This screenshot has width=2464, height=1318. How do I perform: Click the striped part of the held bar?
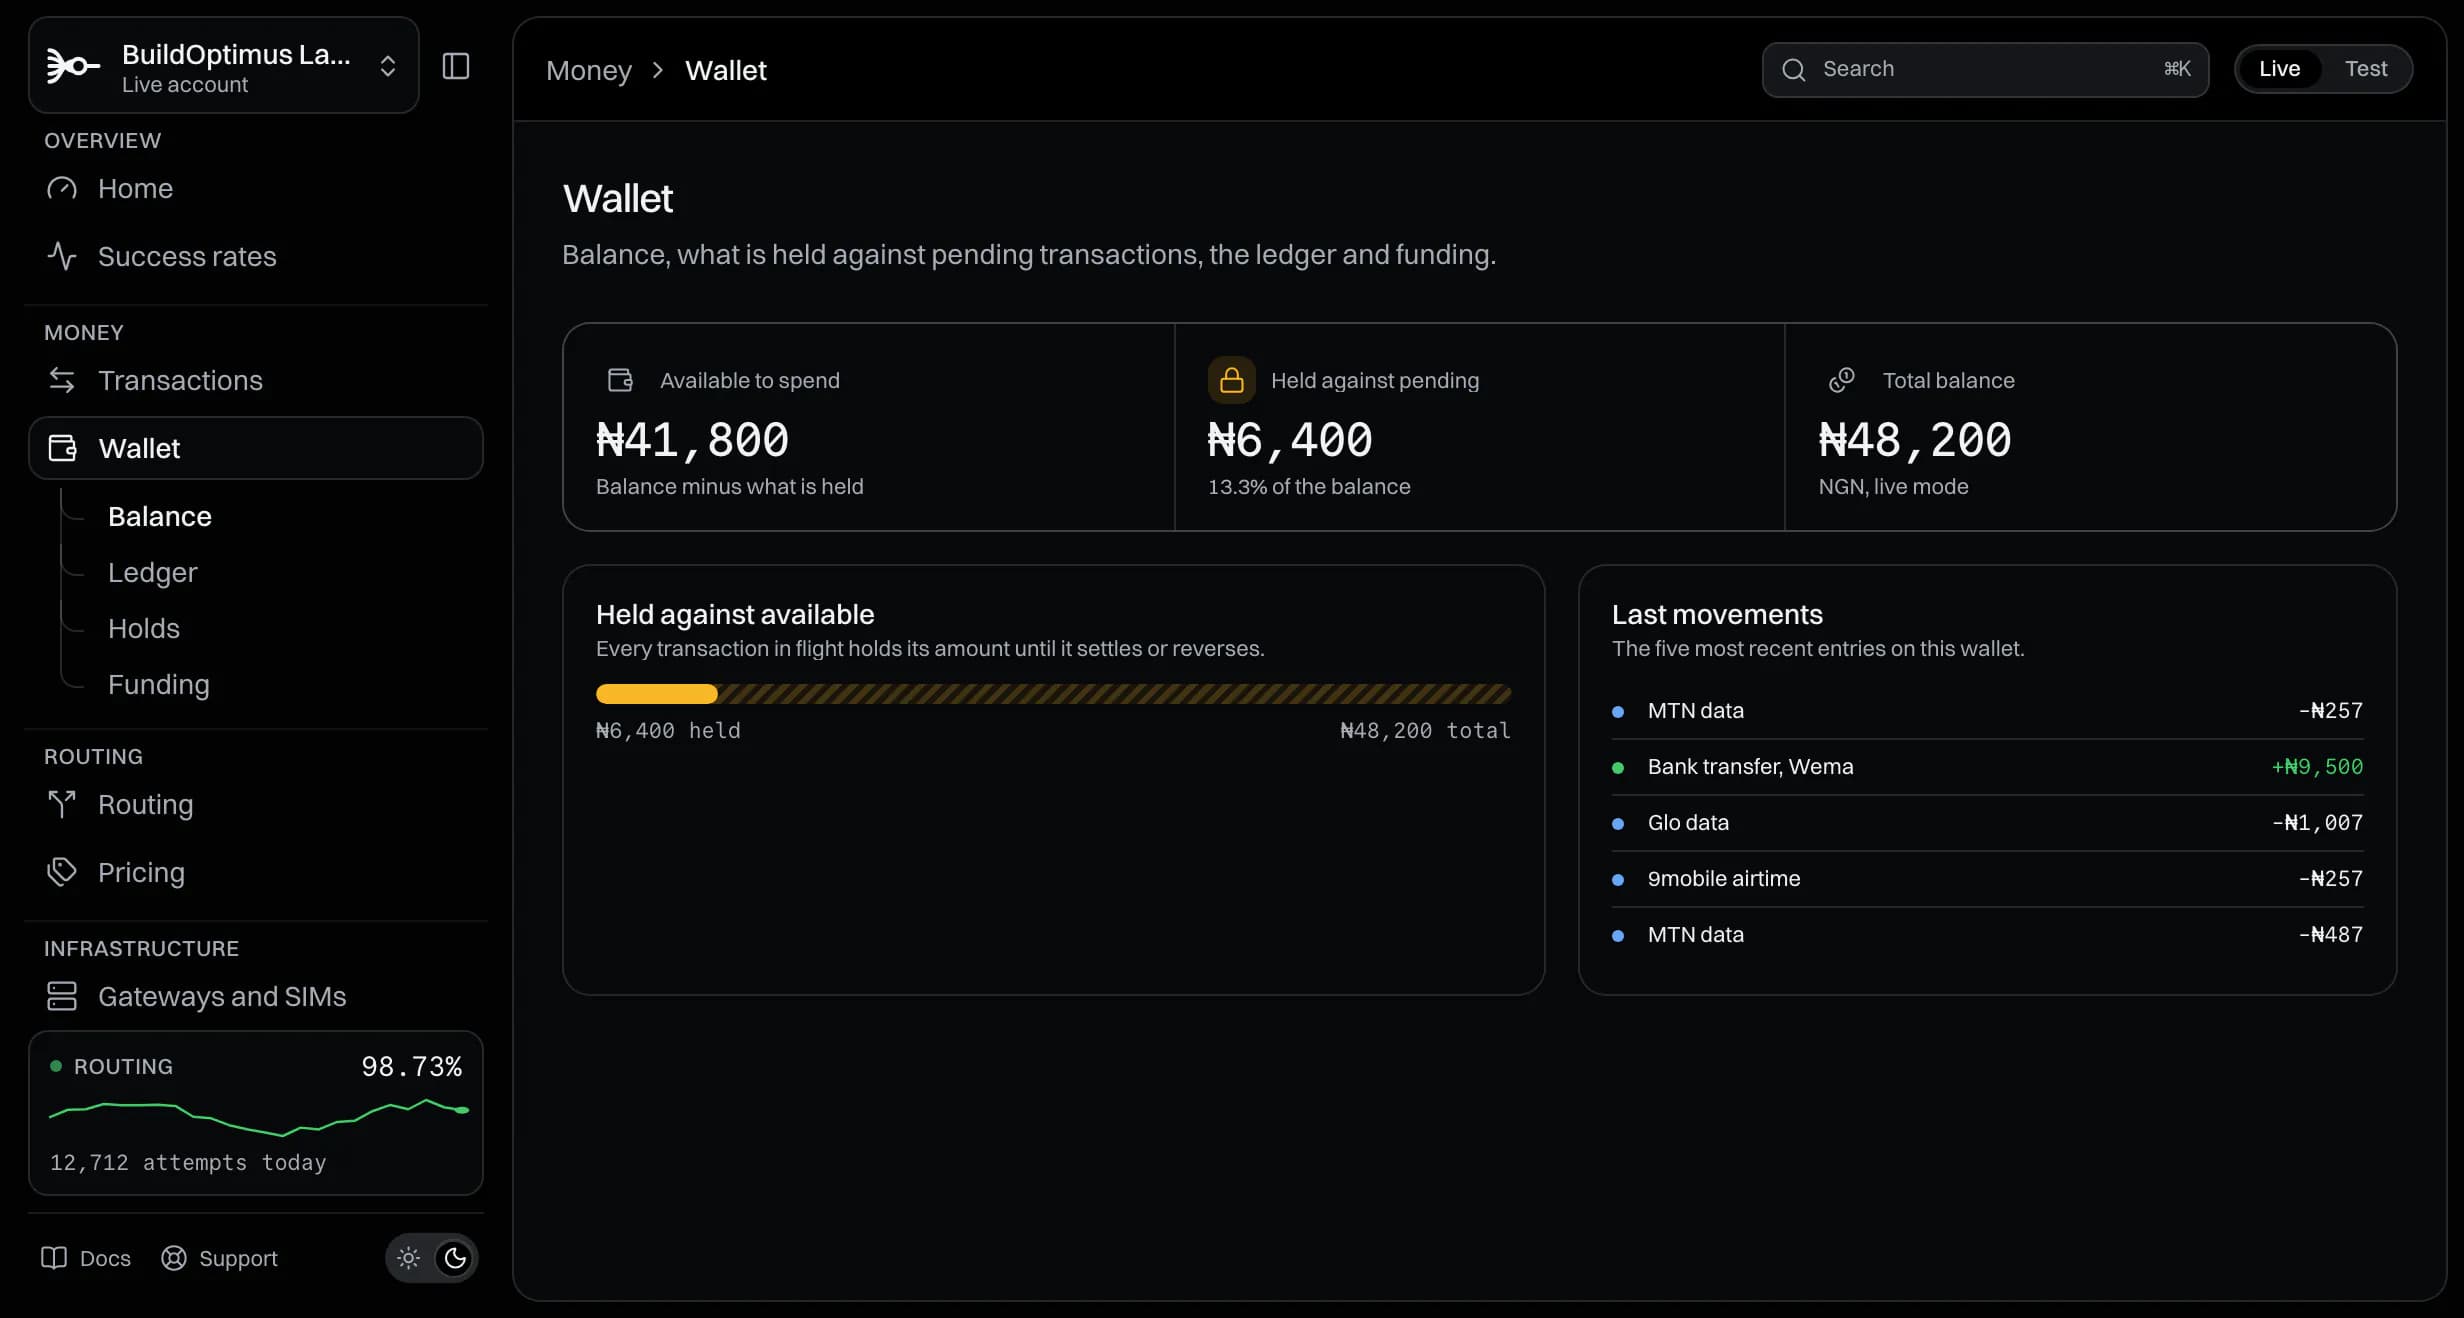pyautogui.click(x=1114, y=694)
